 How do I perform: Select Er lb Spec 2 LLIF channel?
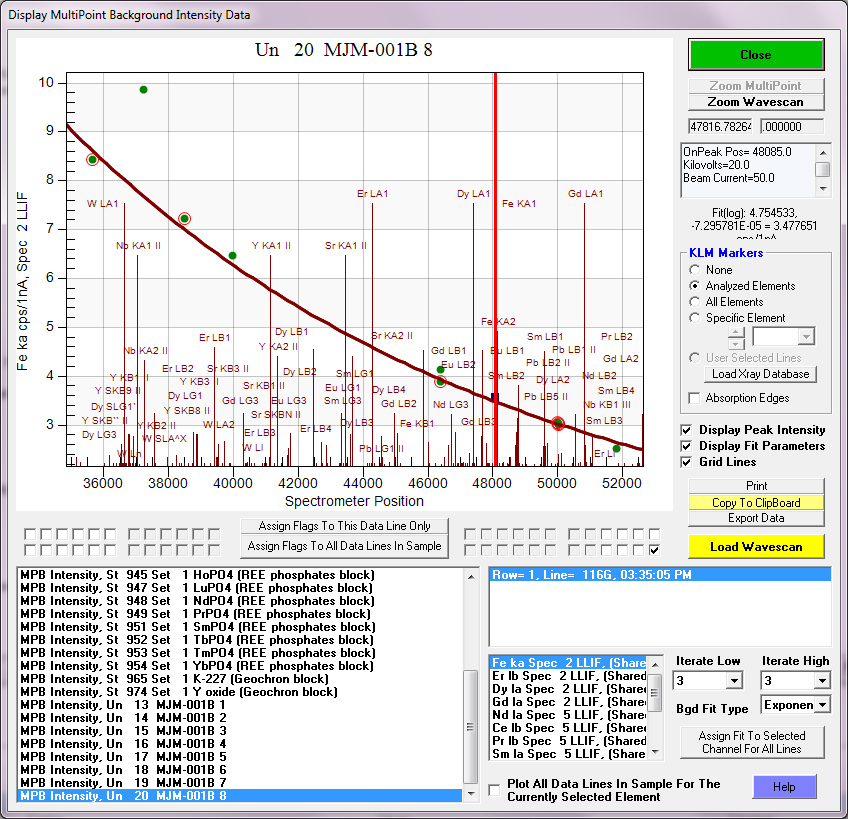click(568, 676)
